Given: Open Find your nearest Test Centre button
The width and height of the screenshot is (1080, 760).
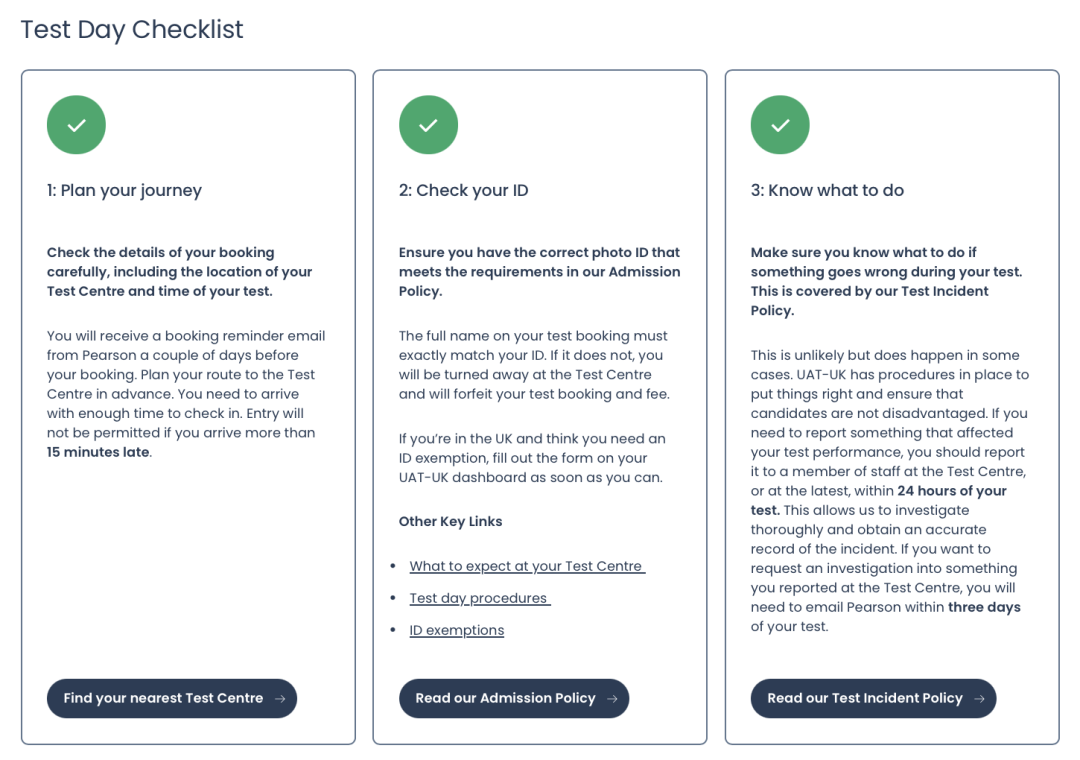Looking at the screenshot, I should pos(172,699).
